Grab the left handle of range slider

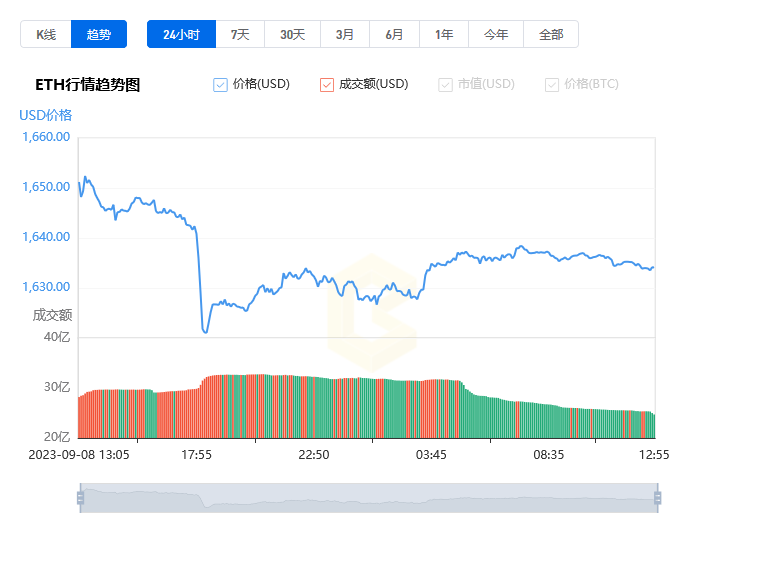click(80, 498)
